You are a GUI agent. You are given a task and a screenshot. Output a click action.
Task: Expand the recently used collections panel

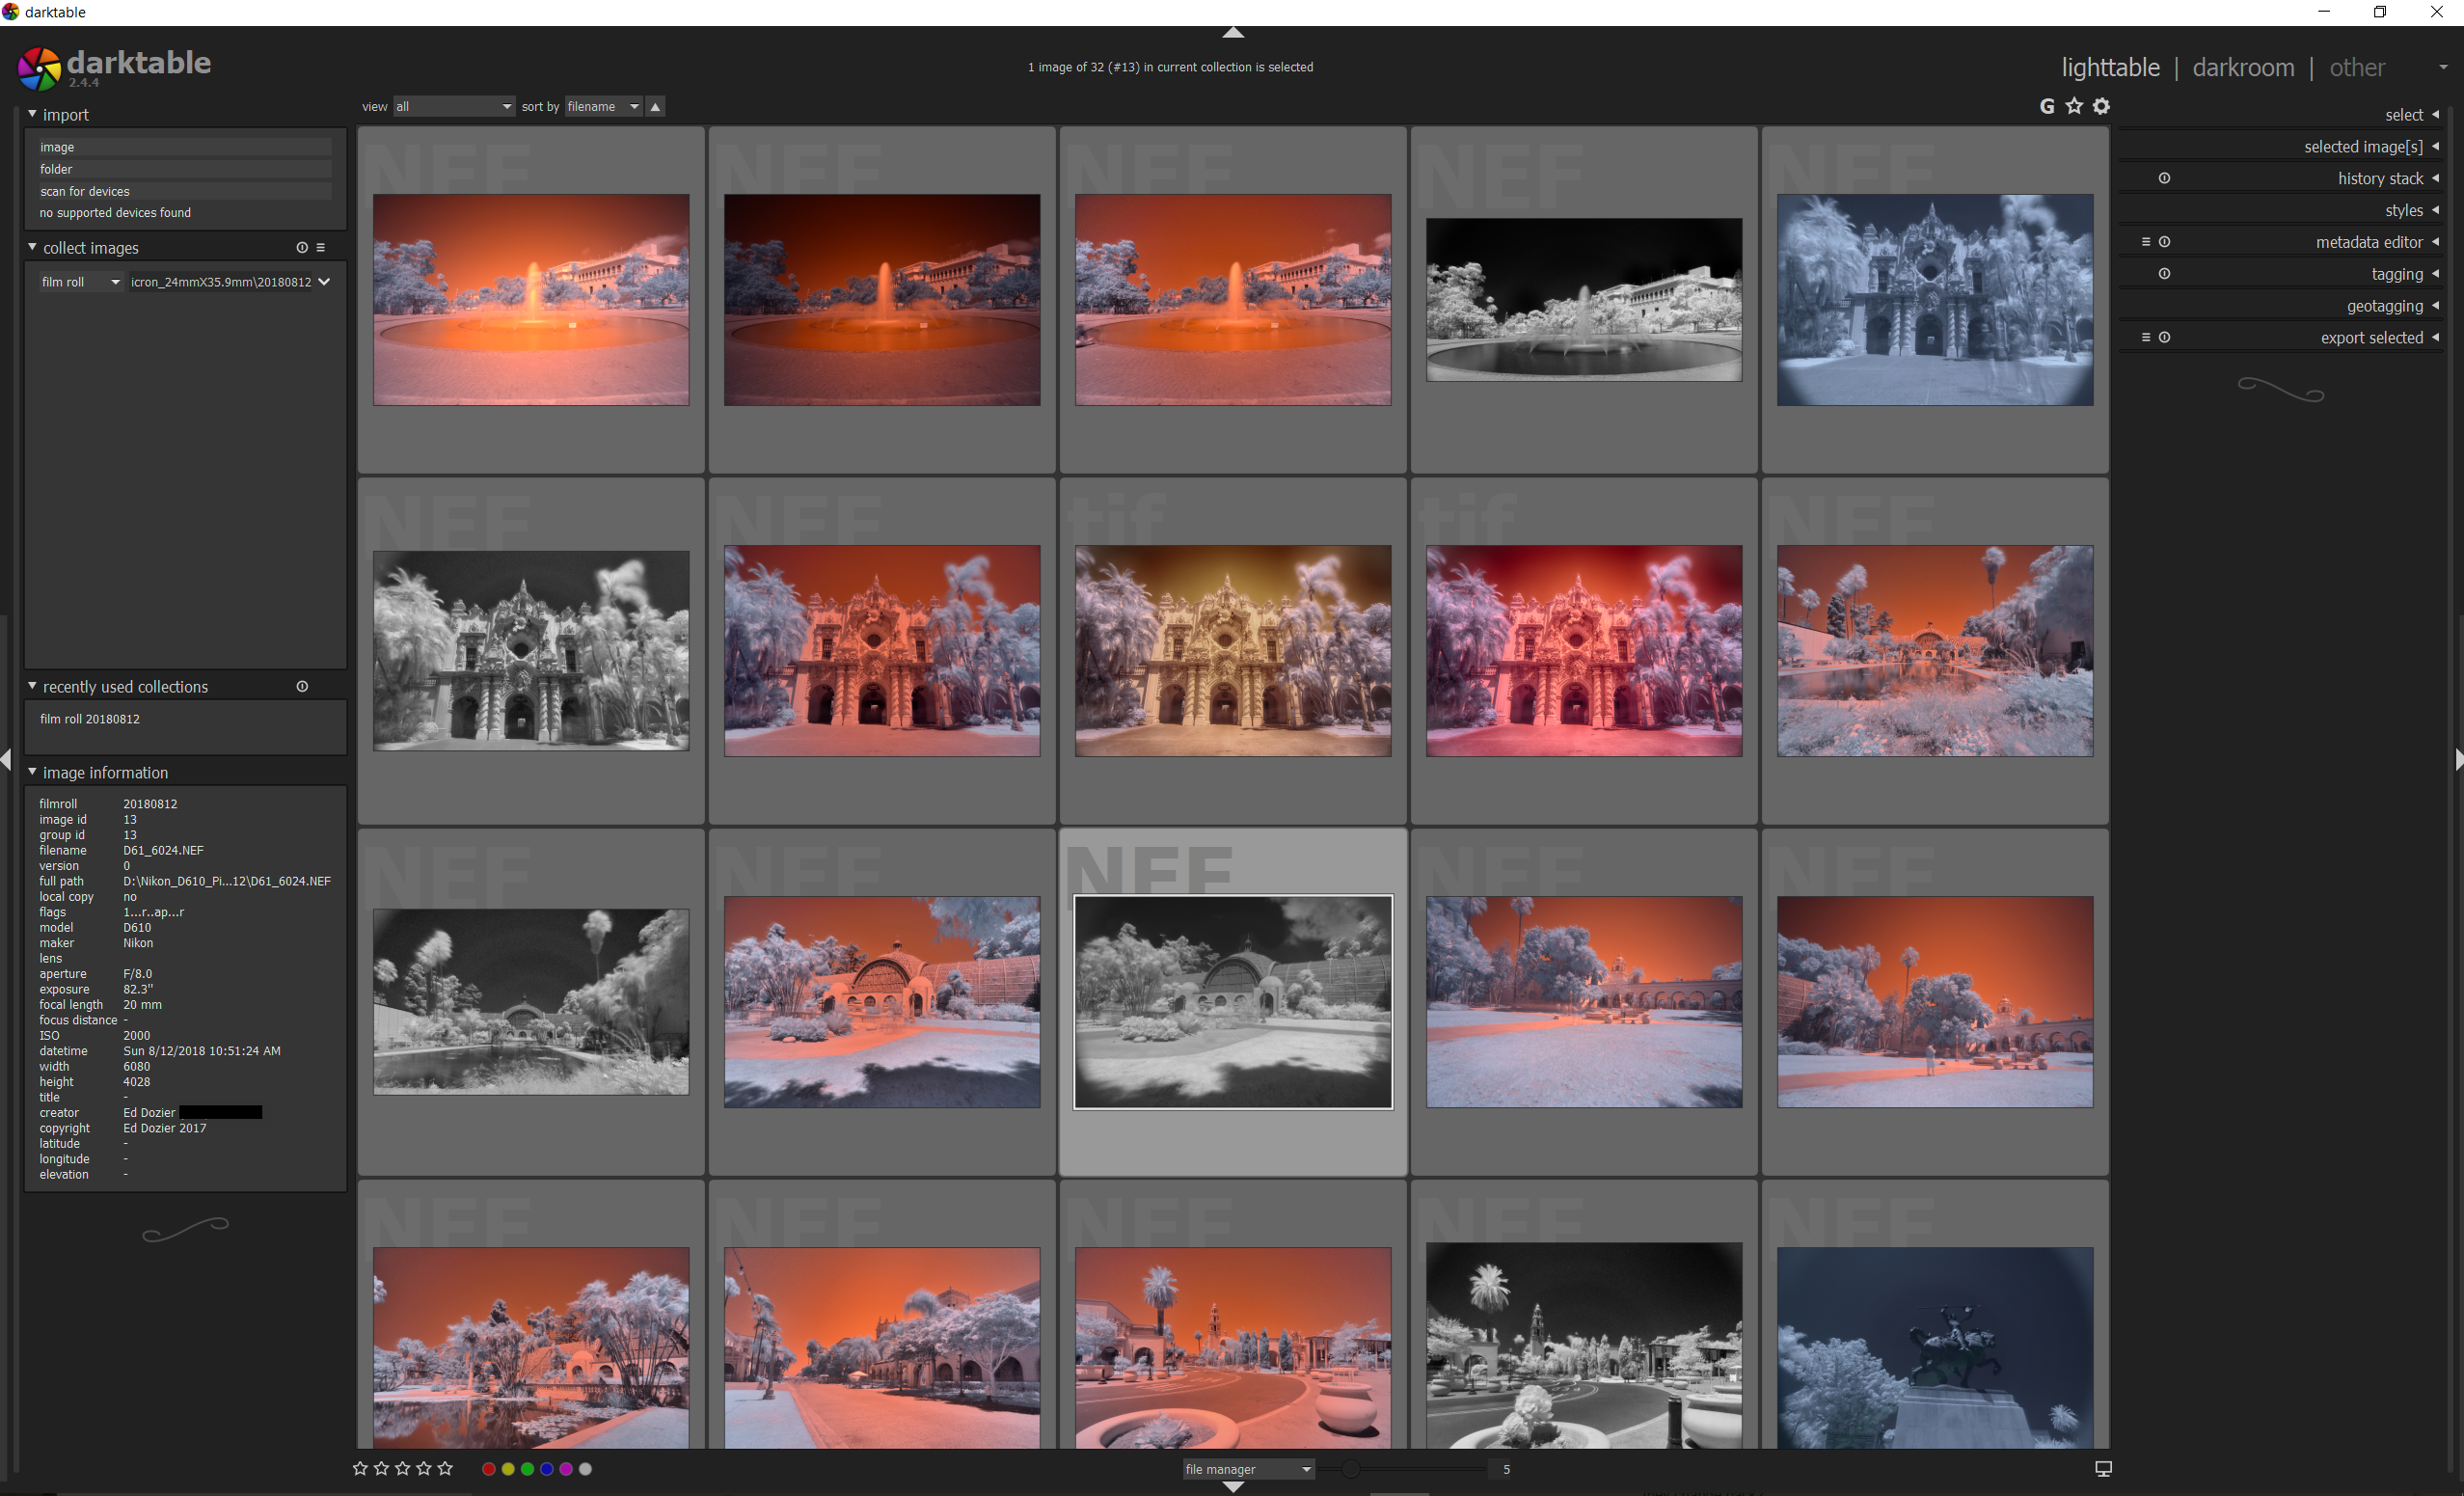(x=32, y=688)
